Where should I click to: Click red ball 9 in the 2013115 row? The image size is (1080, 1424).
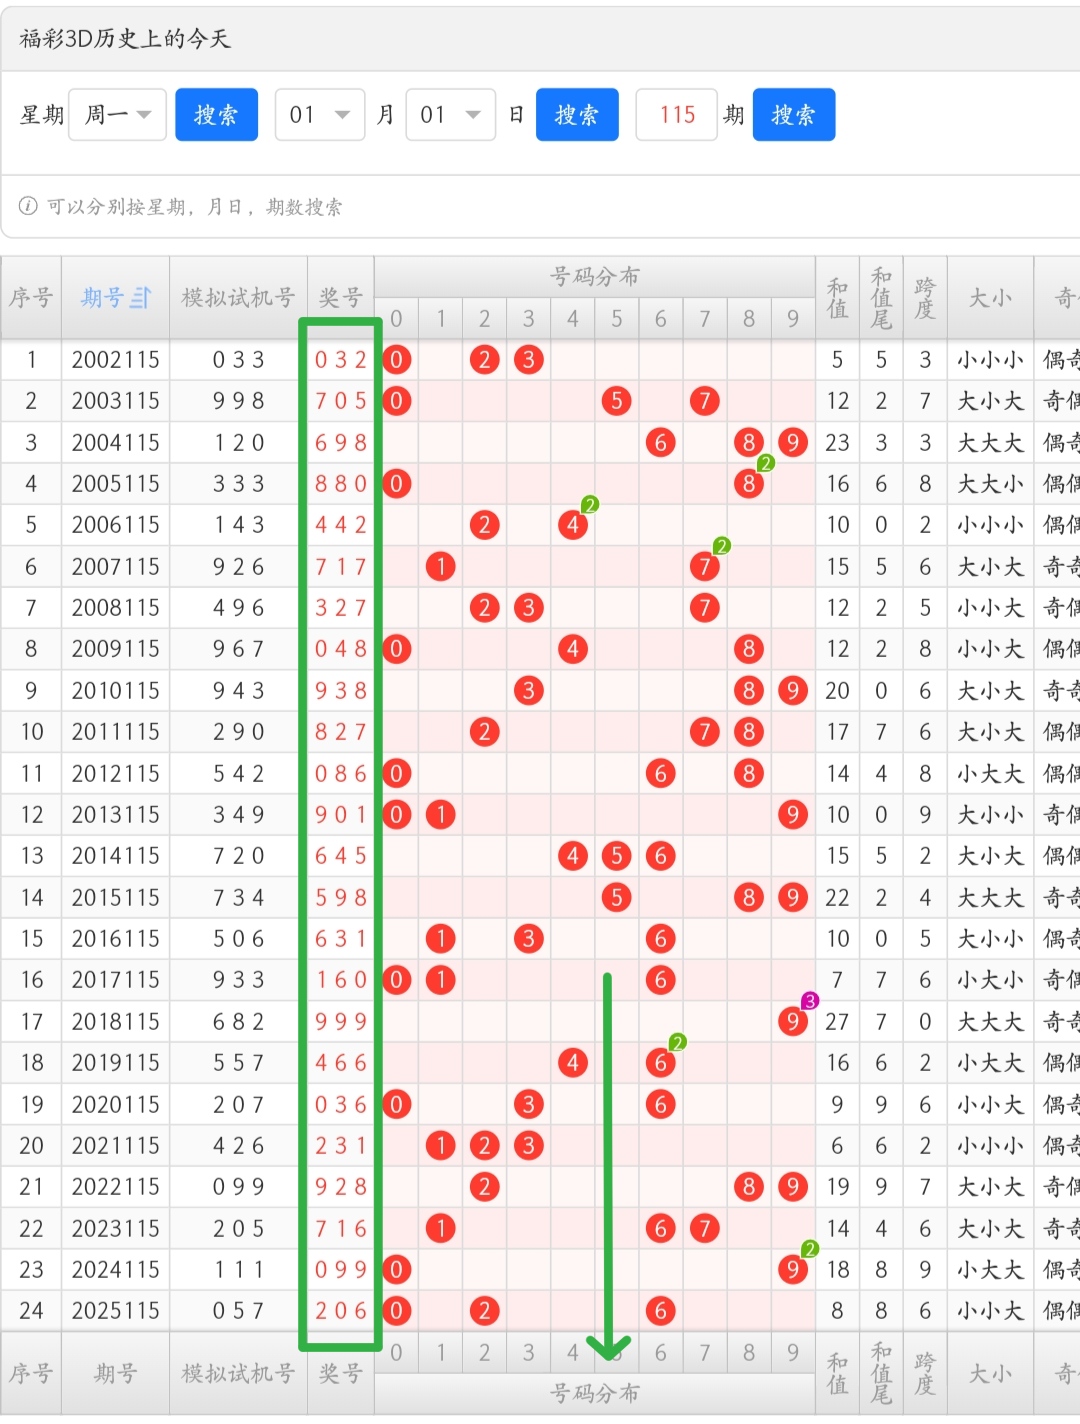tap(793, 815)
